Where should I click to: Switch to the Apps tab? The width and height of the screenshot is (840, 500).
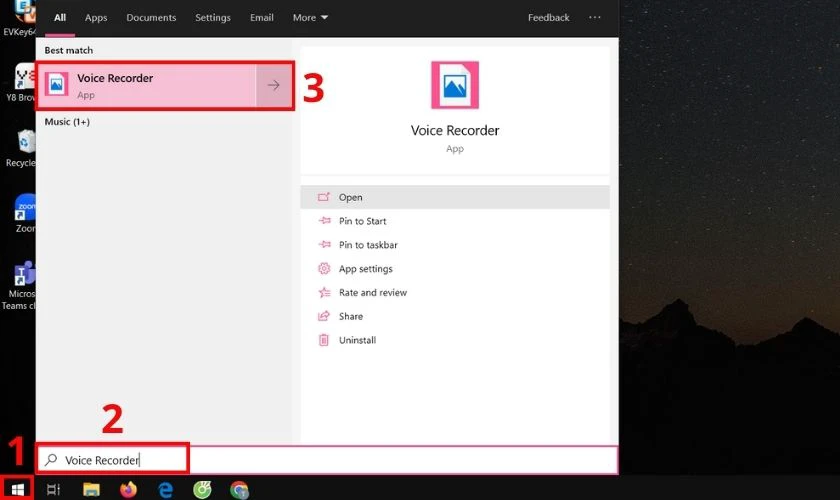click(x=96, y=18)
